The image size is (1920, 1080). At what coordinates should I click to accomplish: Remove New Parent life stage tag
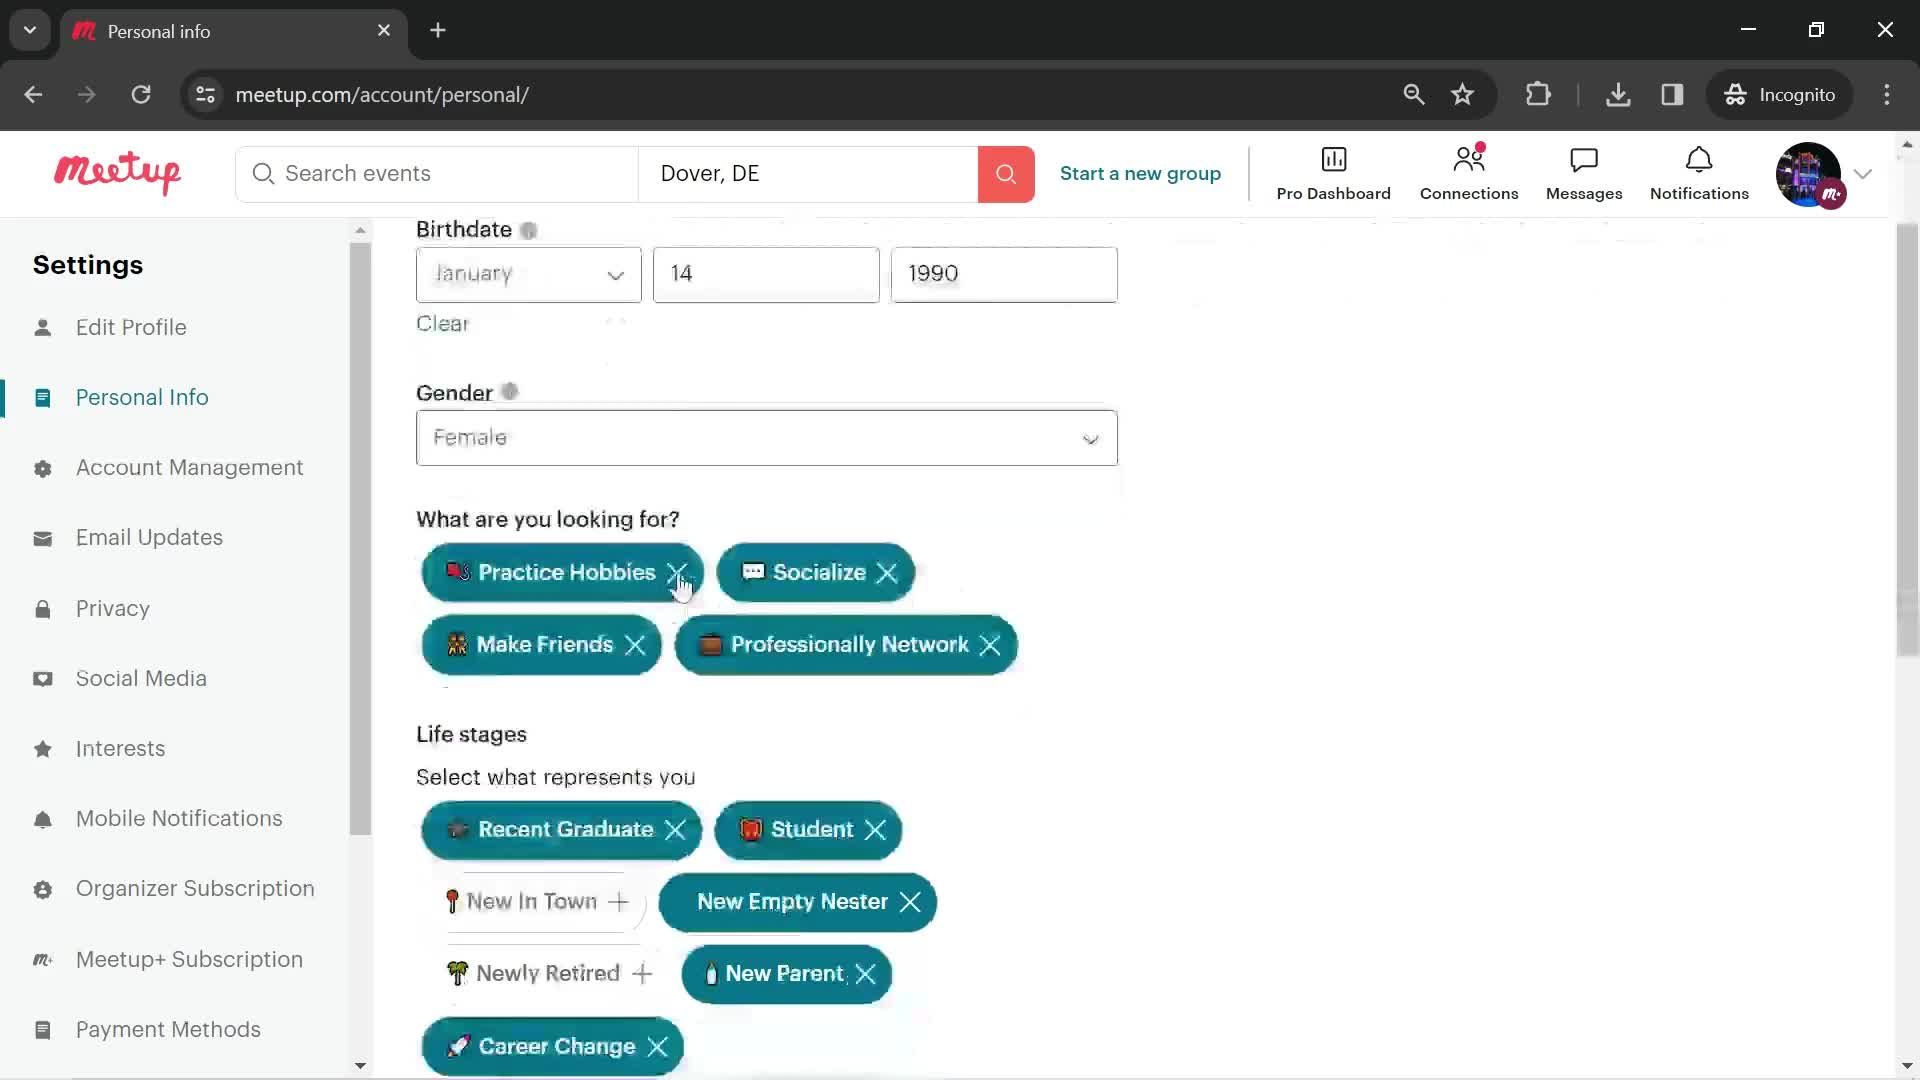click(866, 973)
